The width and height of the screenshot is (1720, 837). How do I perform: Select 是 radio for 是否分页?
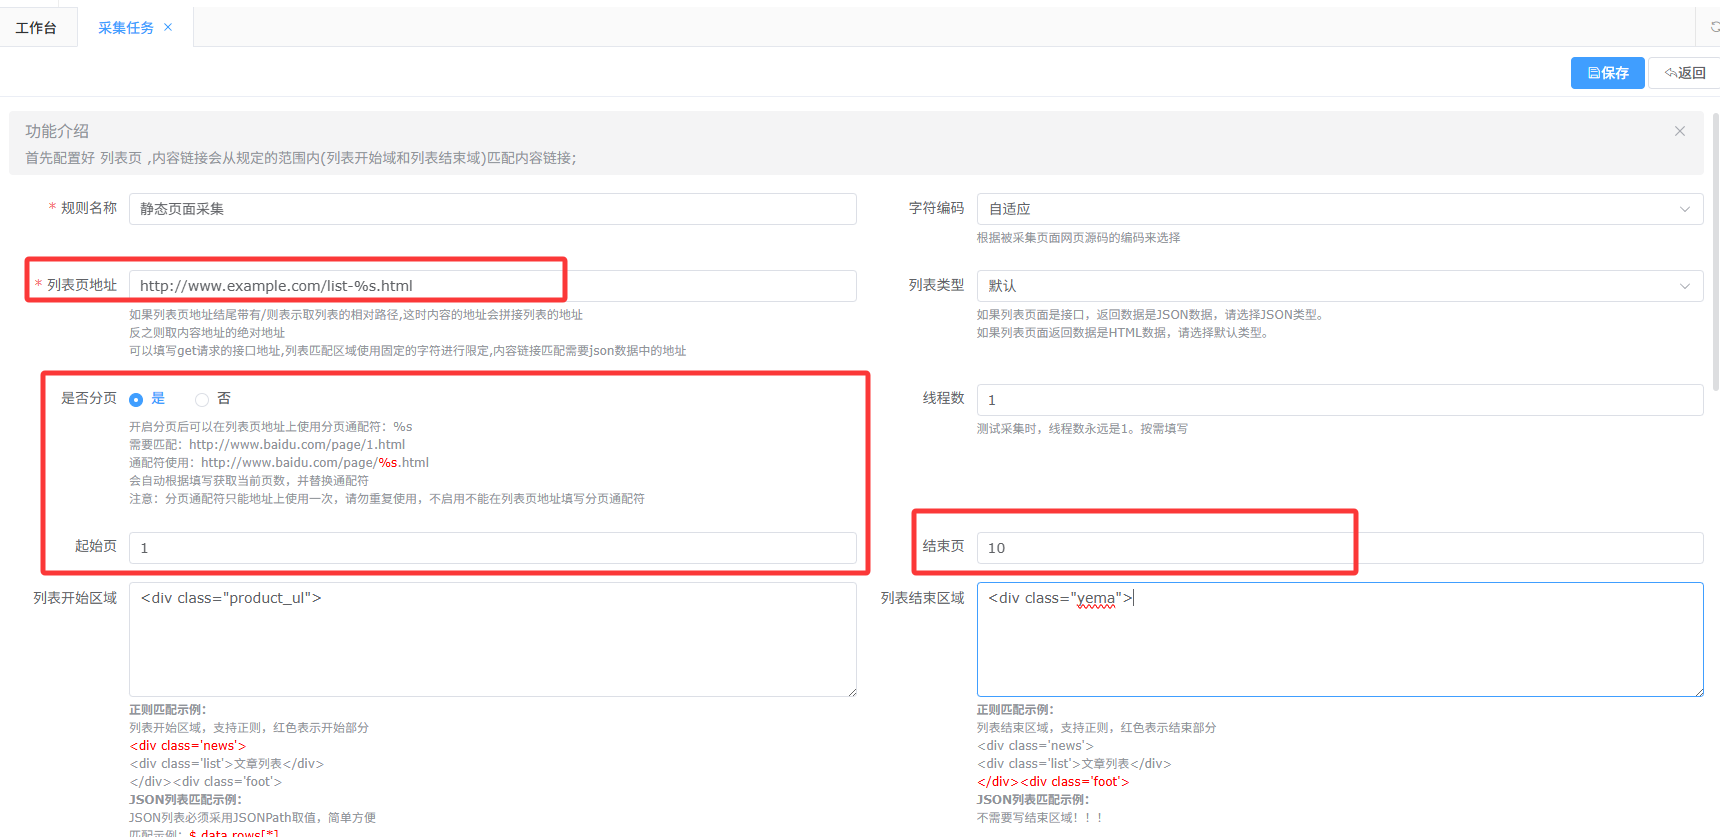[136, 399]
